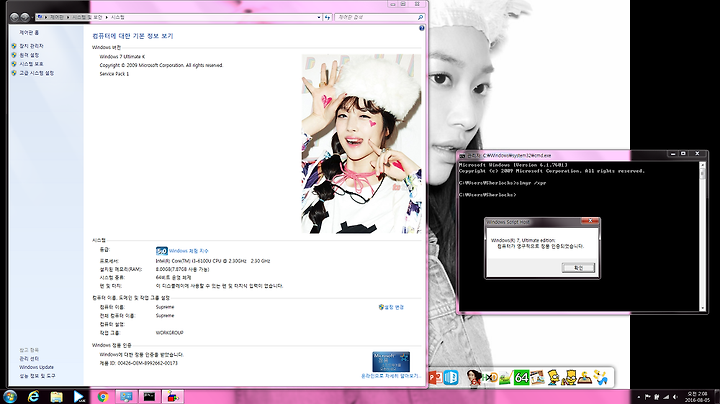Click Show Desktop strip at taskbar end
This screenshot has height=404, width=720.
coord(717,397)
